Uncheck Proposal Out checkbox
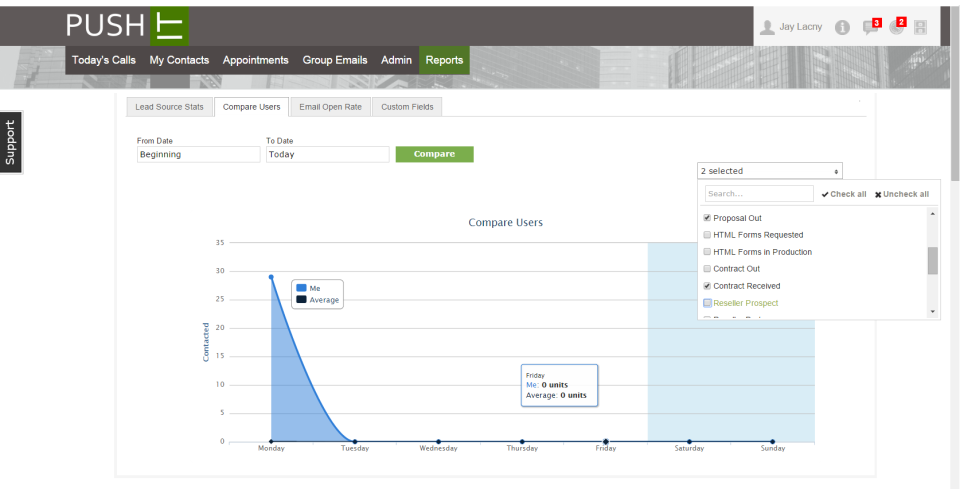 pyautogui.click(x=707, y=218)
